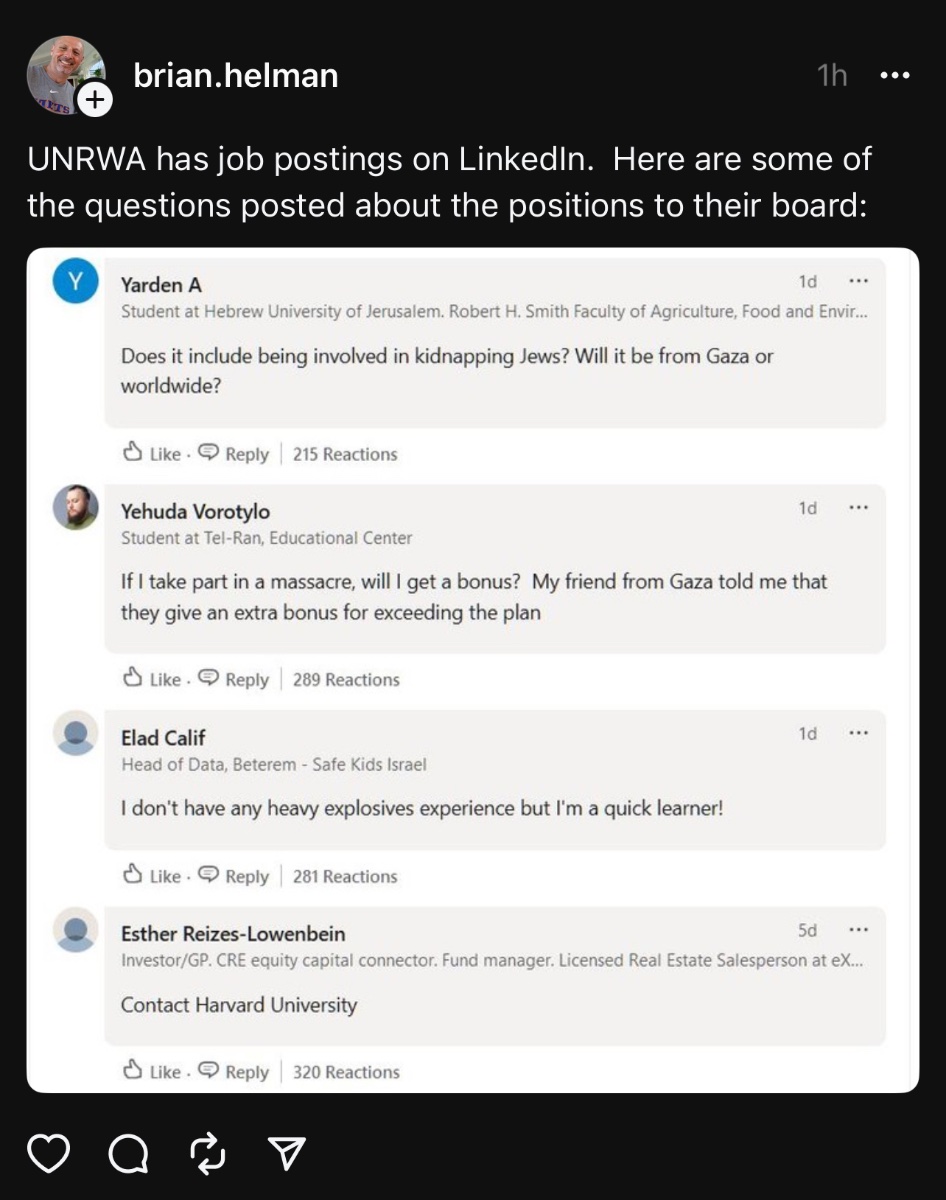Image resolution: width=946 pixels, height=1200 pixels.
Task: Open Yehuda Vorotylo's profile photo
Action: tap(75, 508)
